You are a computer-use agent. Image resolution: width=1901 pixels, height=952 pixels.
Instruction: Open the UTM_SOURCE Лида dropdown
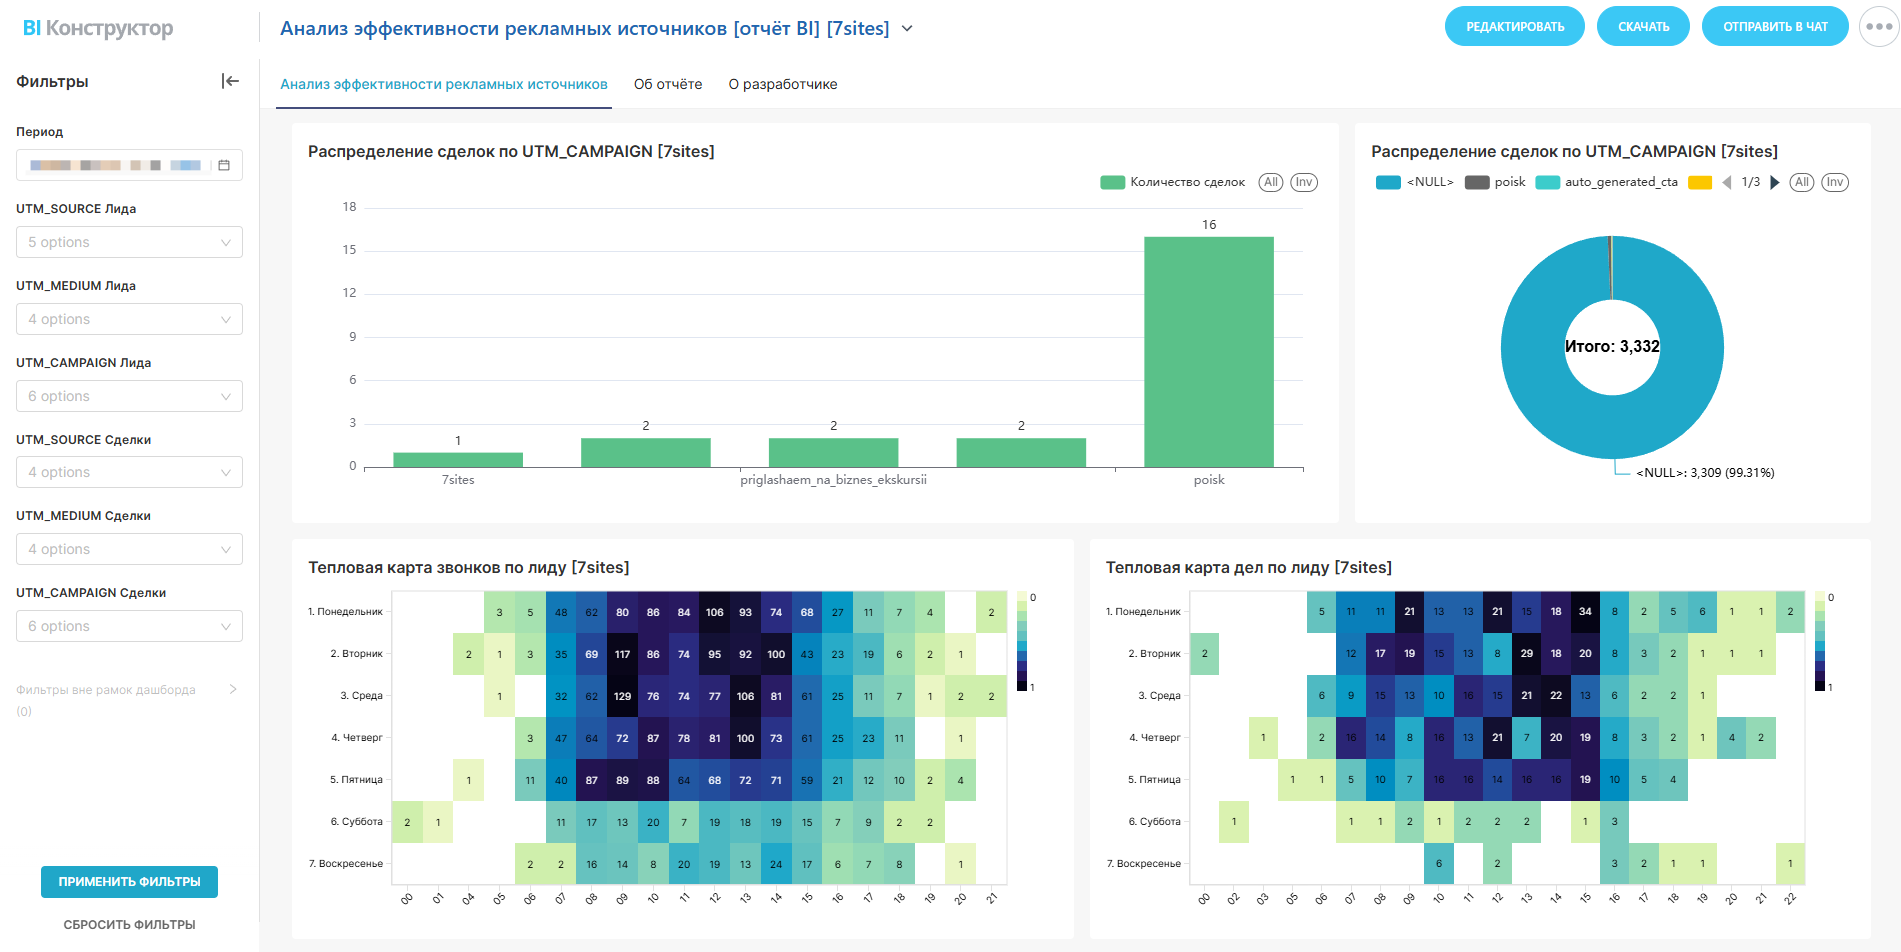(x=129, y=242)
